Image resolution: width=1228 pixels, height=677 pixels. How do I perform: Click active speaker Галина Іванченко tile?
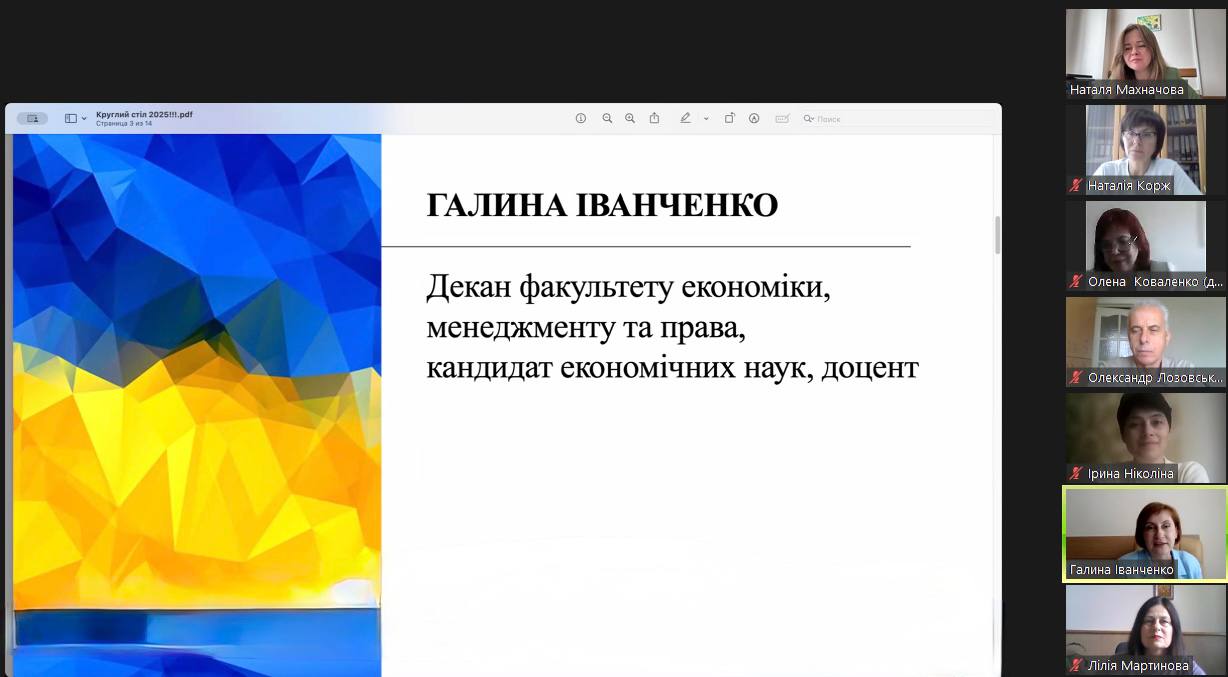click(x=1145, y=533)
